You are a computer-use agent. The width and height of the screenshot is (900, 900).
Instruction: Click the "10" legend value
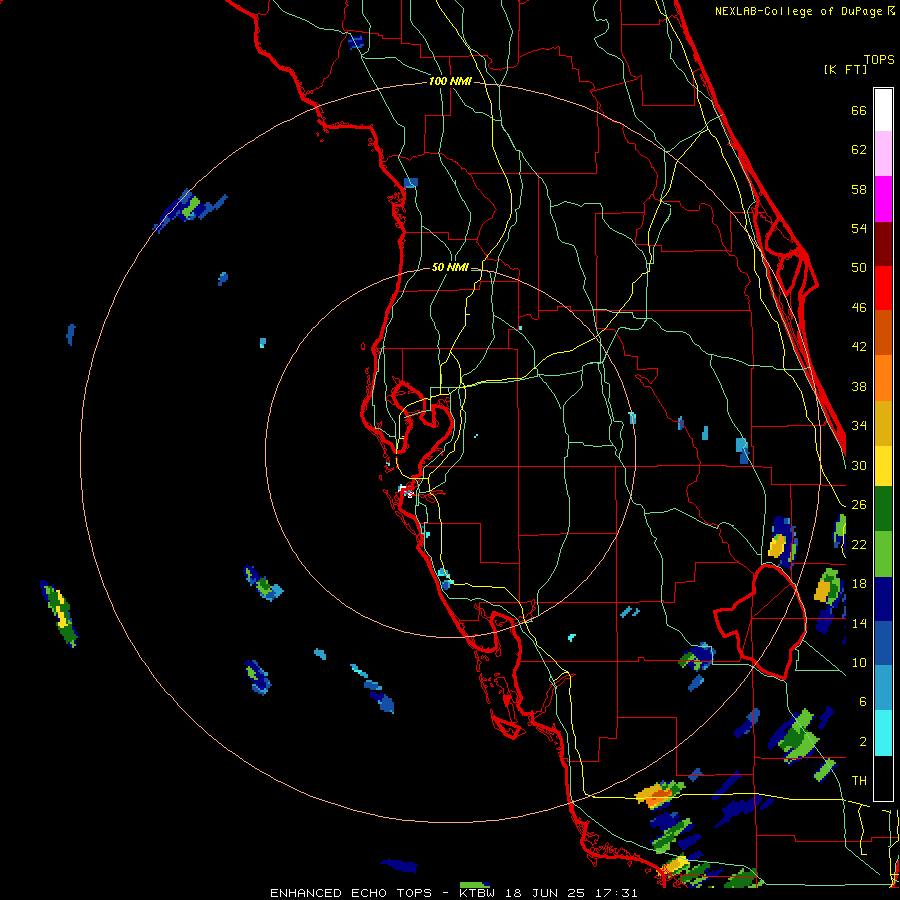click(859, 662)
